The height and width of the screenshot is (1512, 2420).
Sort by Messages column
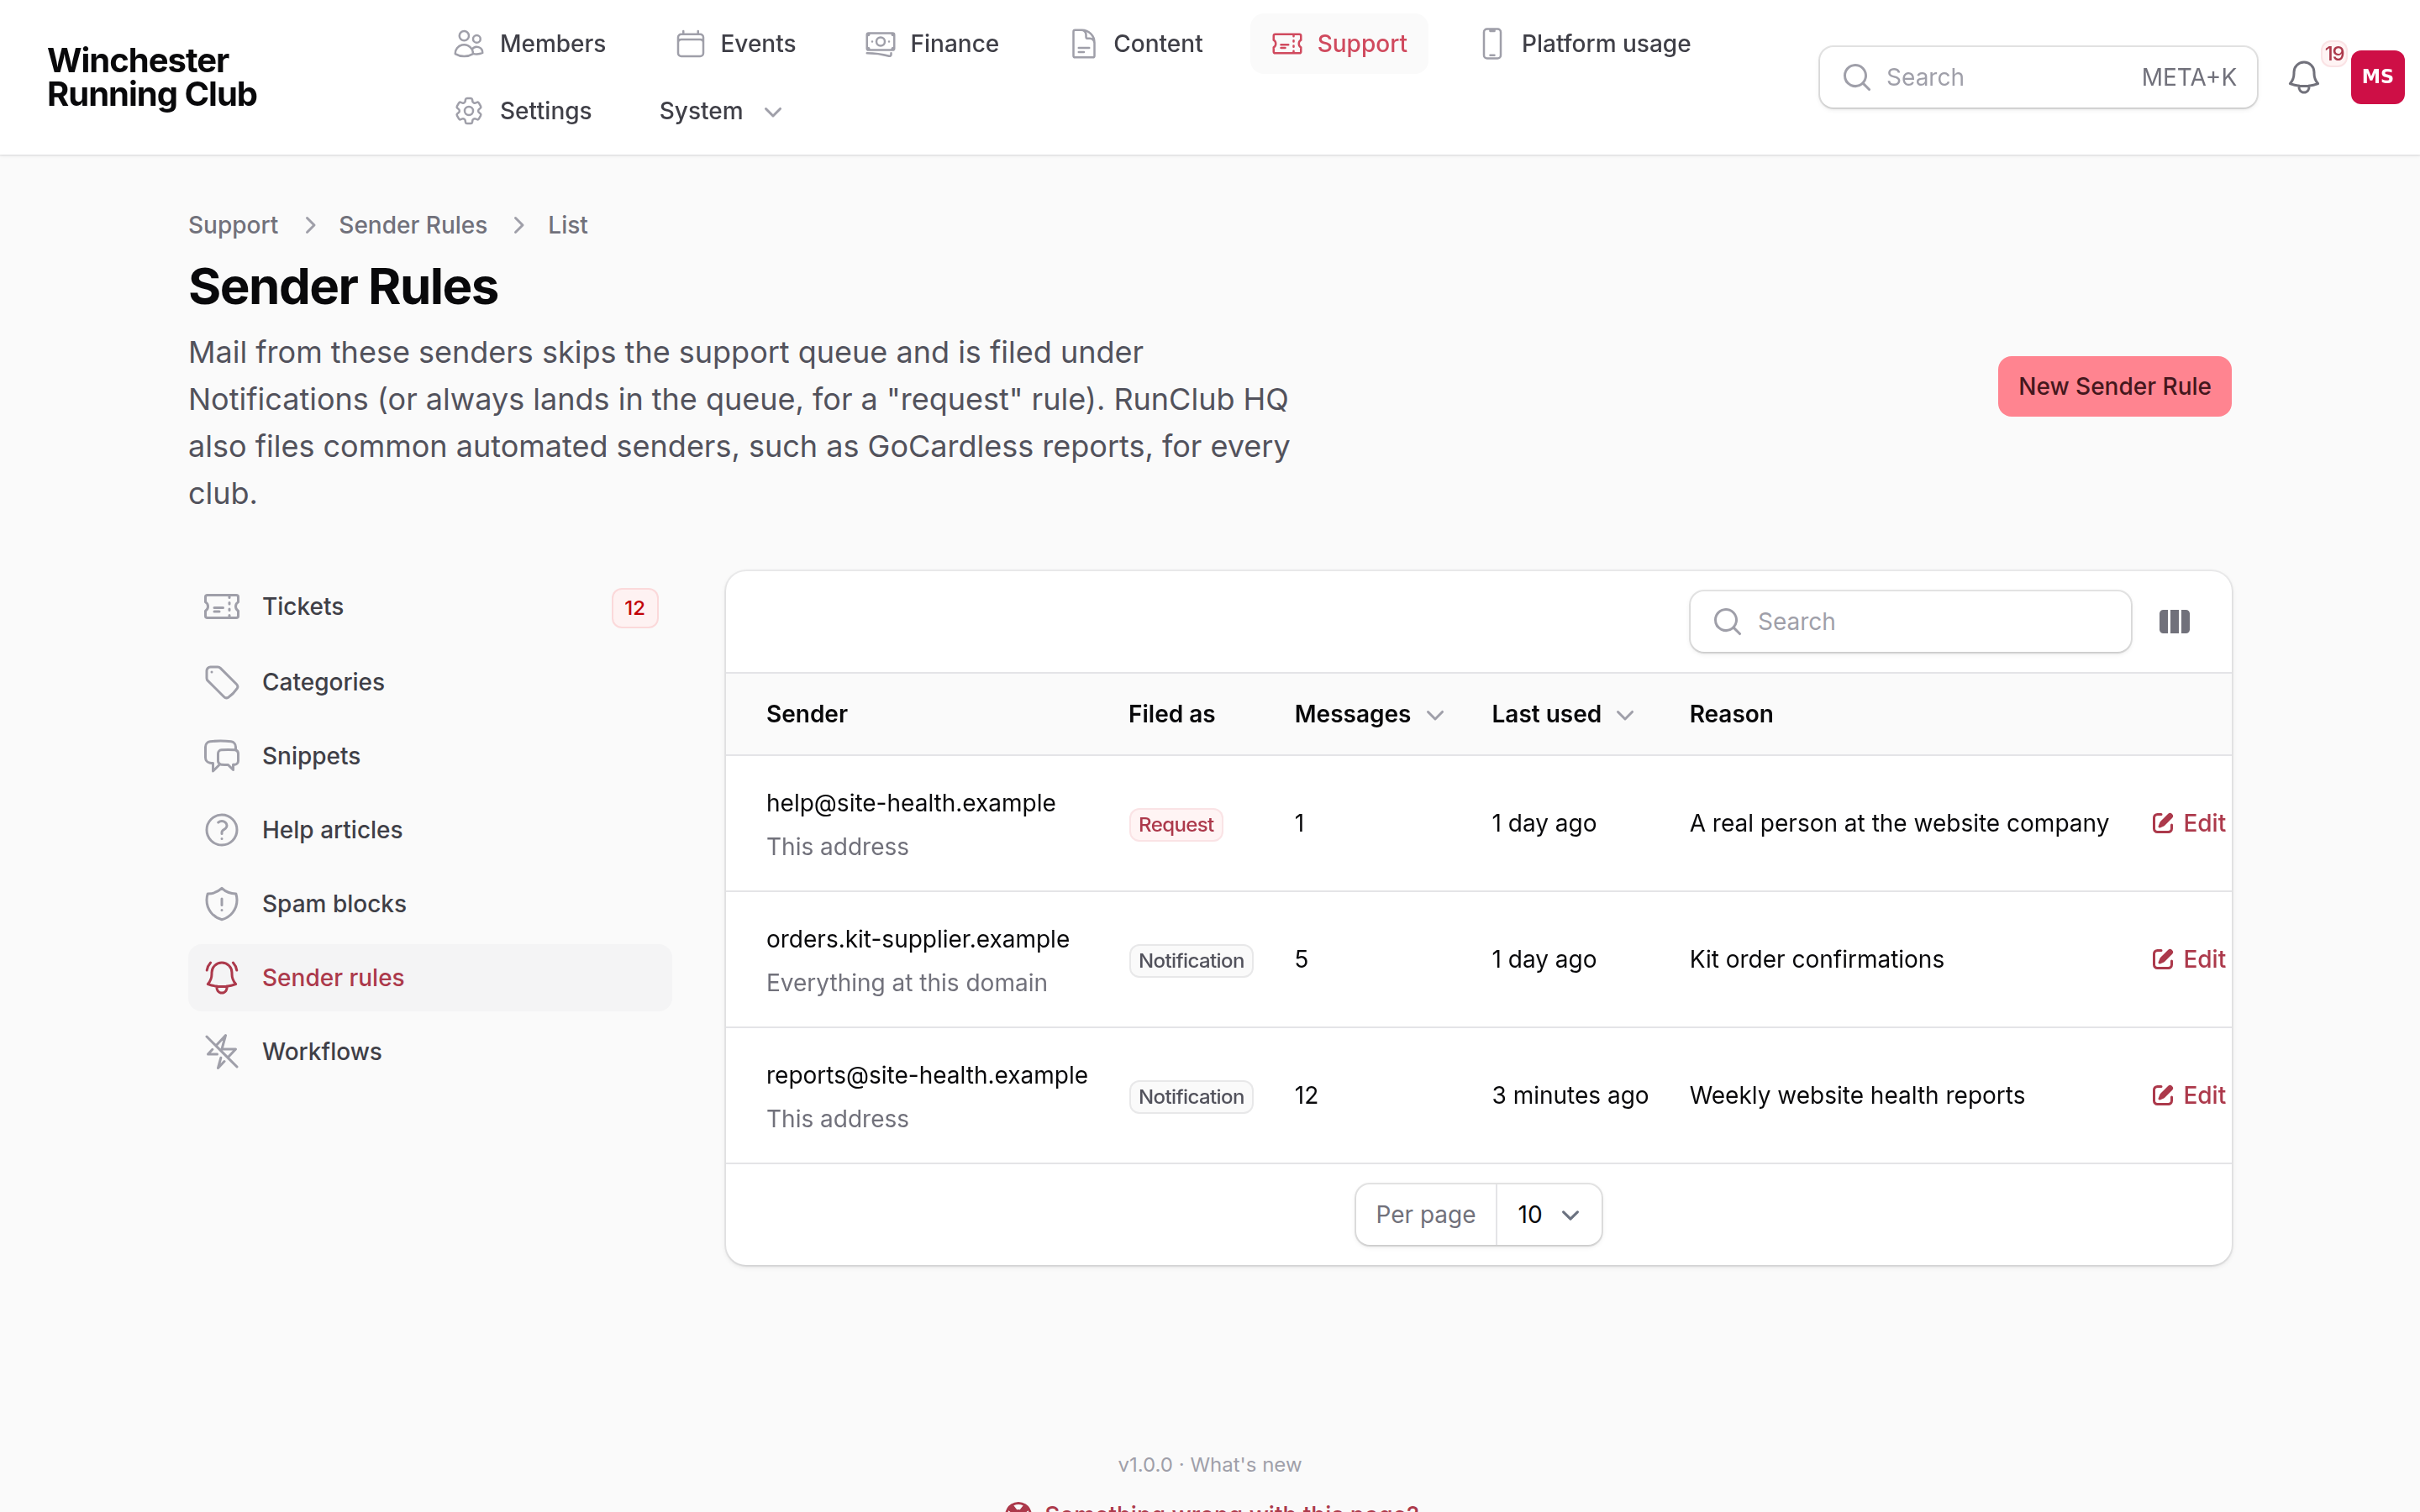coord(1369,714)
